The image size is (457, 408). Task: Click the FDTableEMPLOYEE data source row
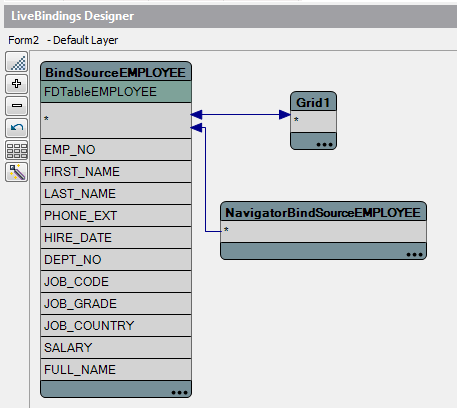click(116, 92)
